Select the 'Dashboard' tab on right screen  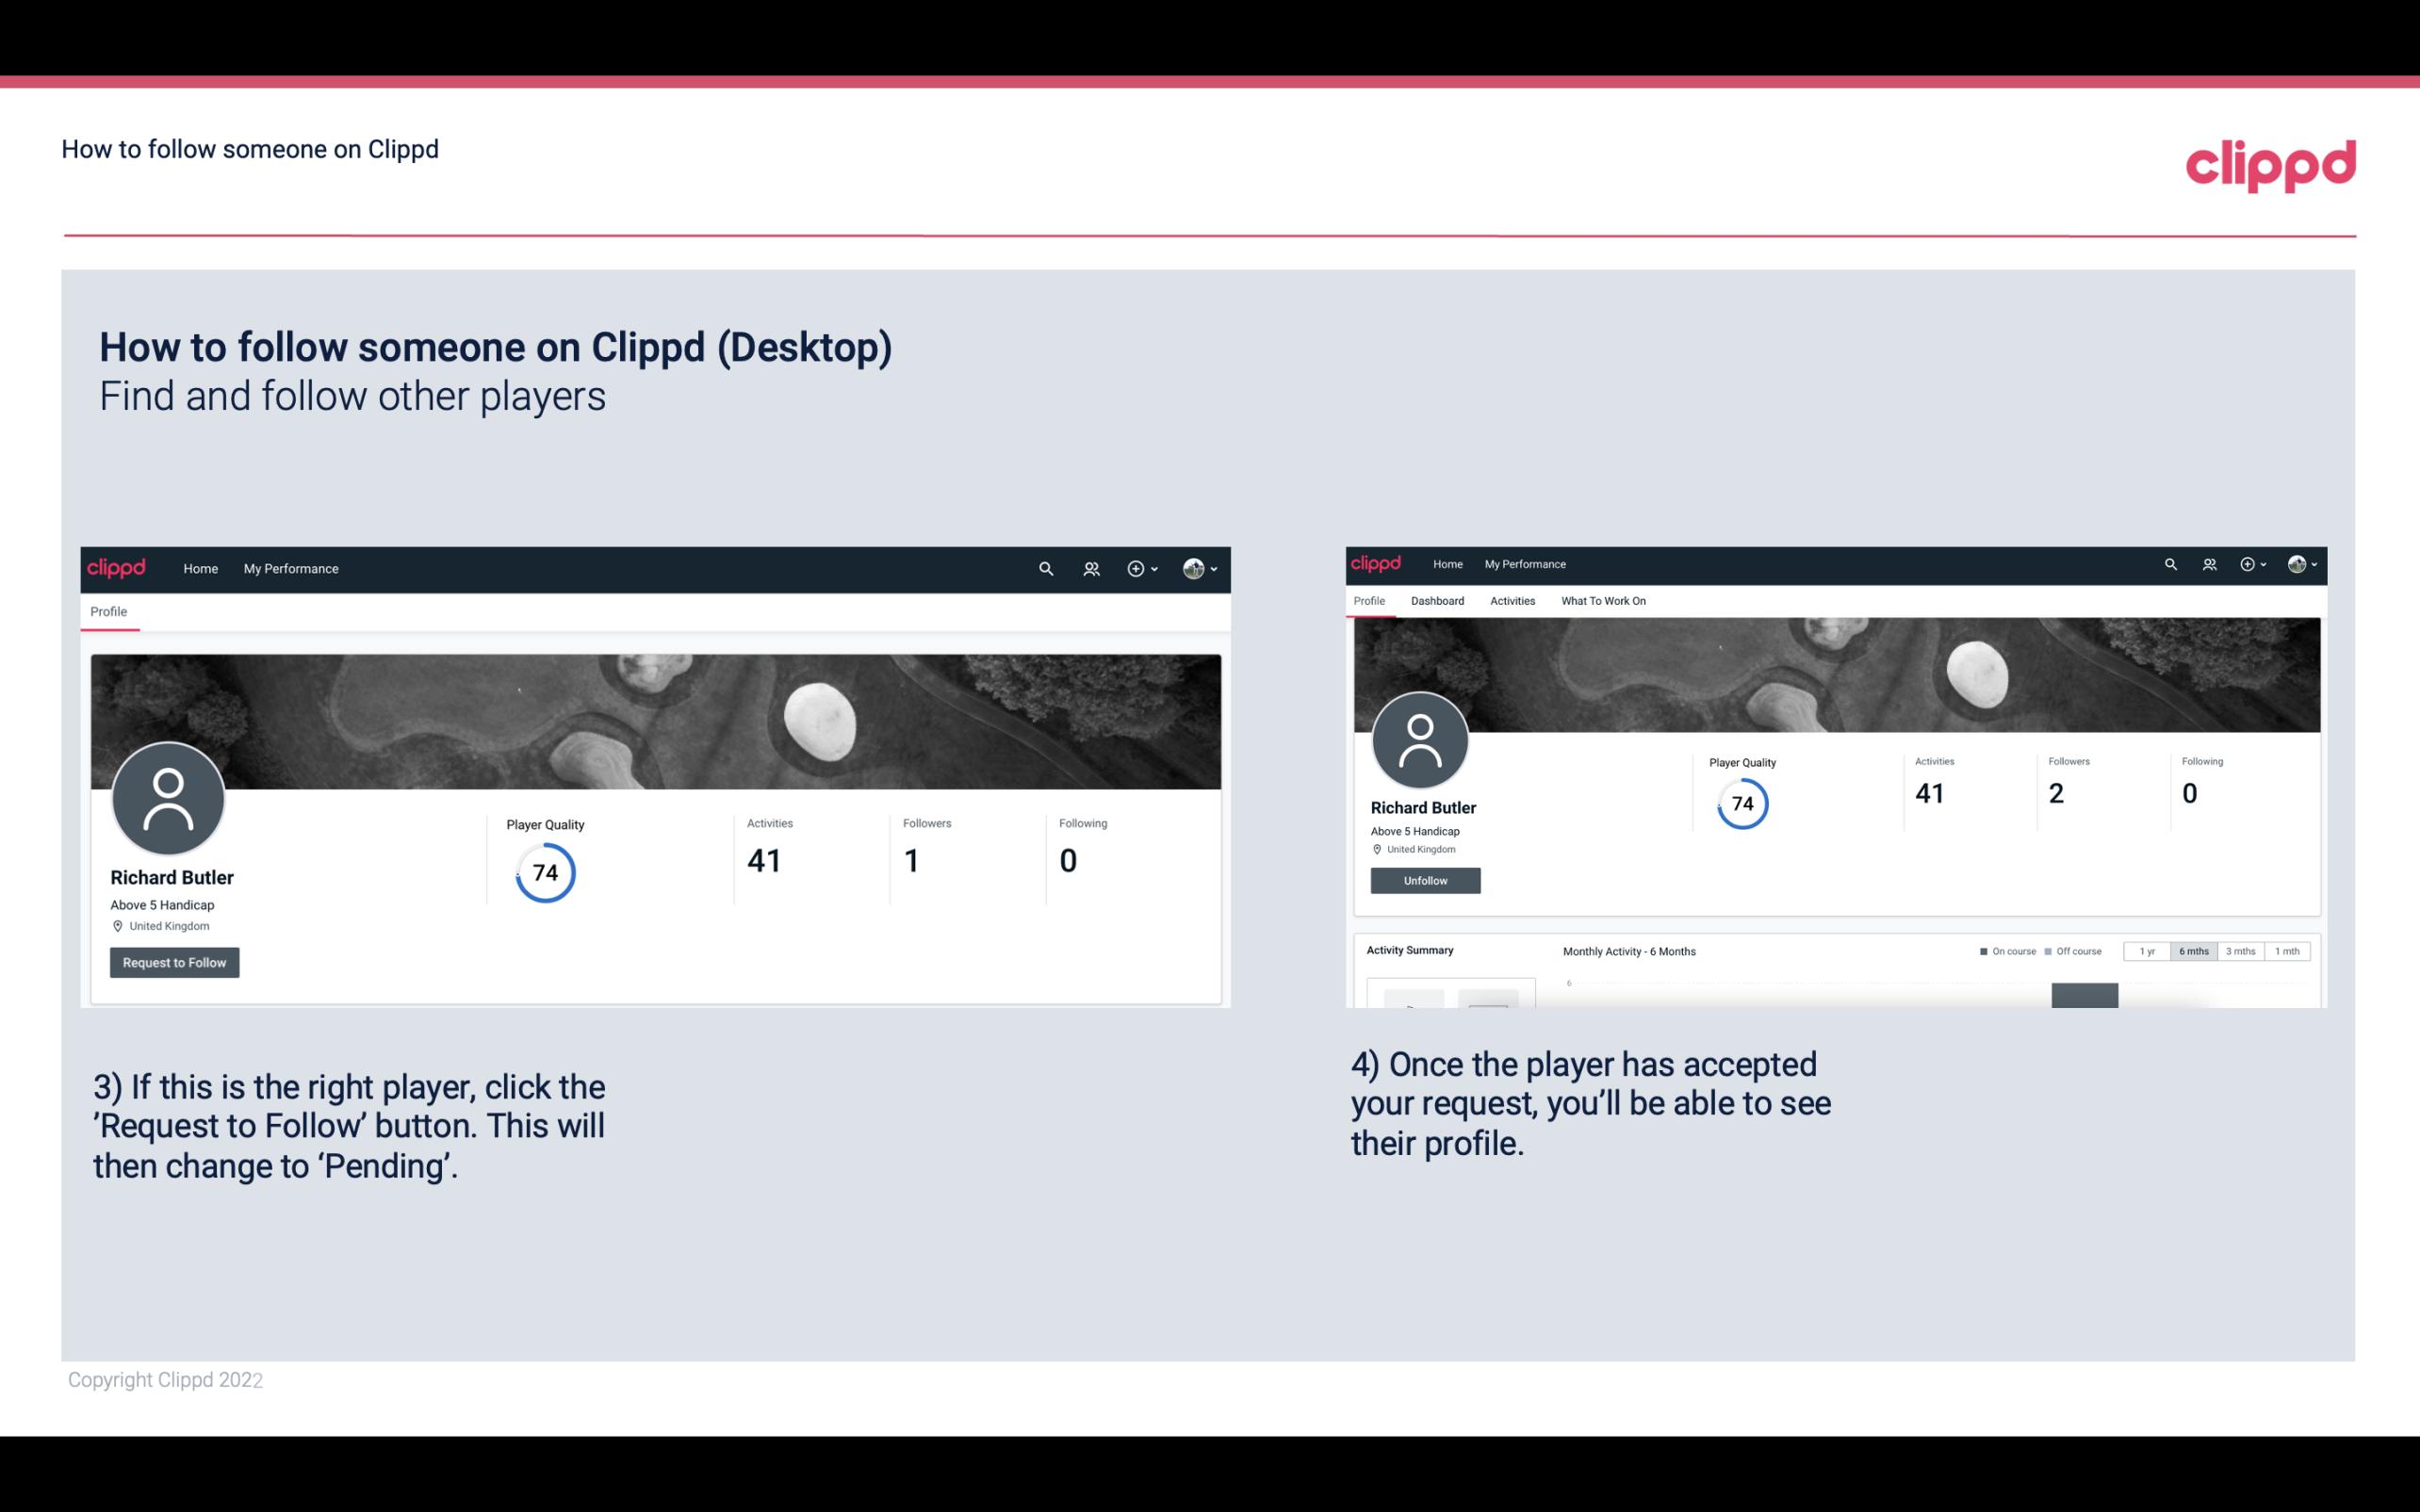tap(1435, 601)
